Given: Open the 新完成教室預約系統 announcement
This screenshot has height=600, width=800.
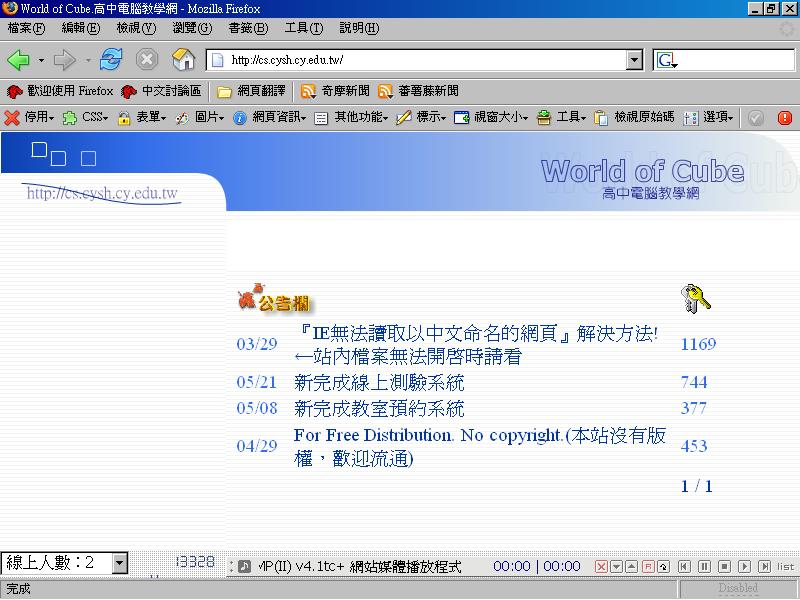Looking at the screenshot, I should (x=379, y=408).
